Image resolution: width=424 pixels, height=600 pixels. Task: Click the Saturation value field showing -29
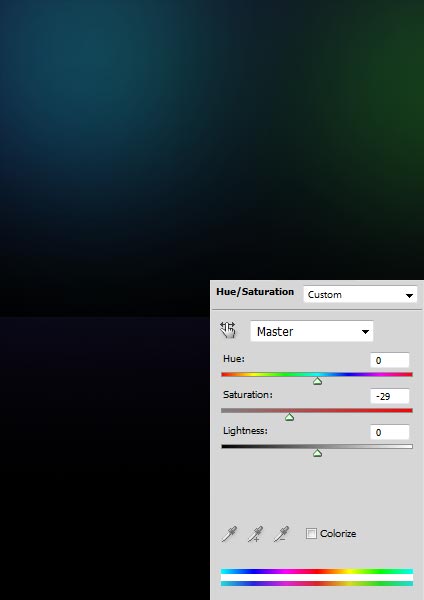pos(390,396)
